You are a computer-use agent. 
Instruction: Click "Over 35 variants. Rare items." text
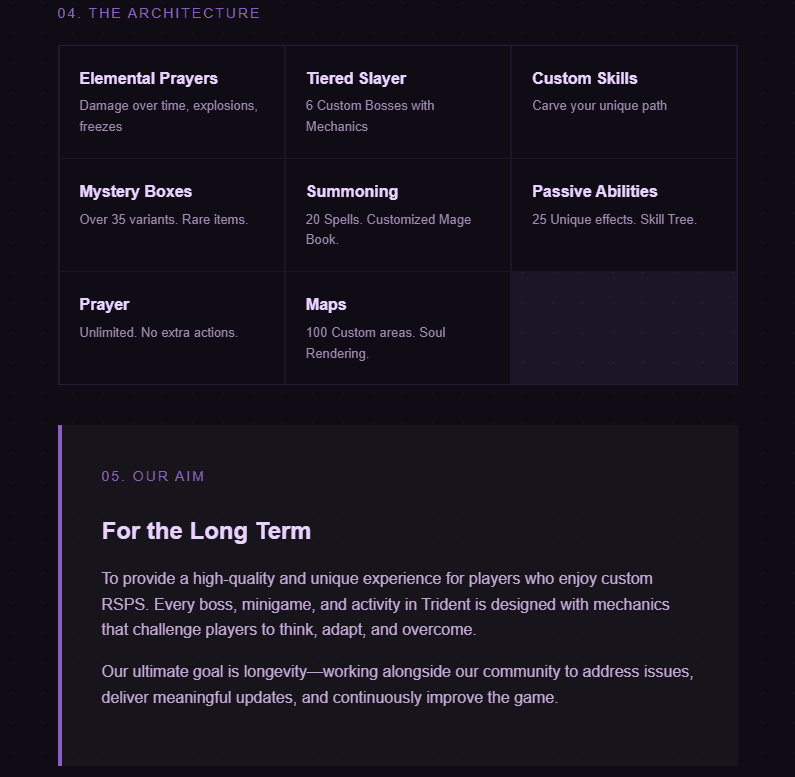point(163,219)
